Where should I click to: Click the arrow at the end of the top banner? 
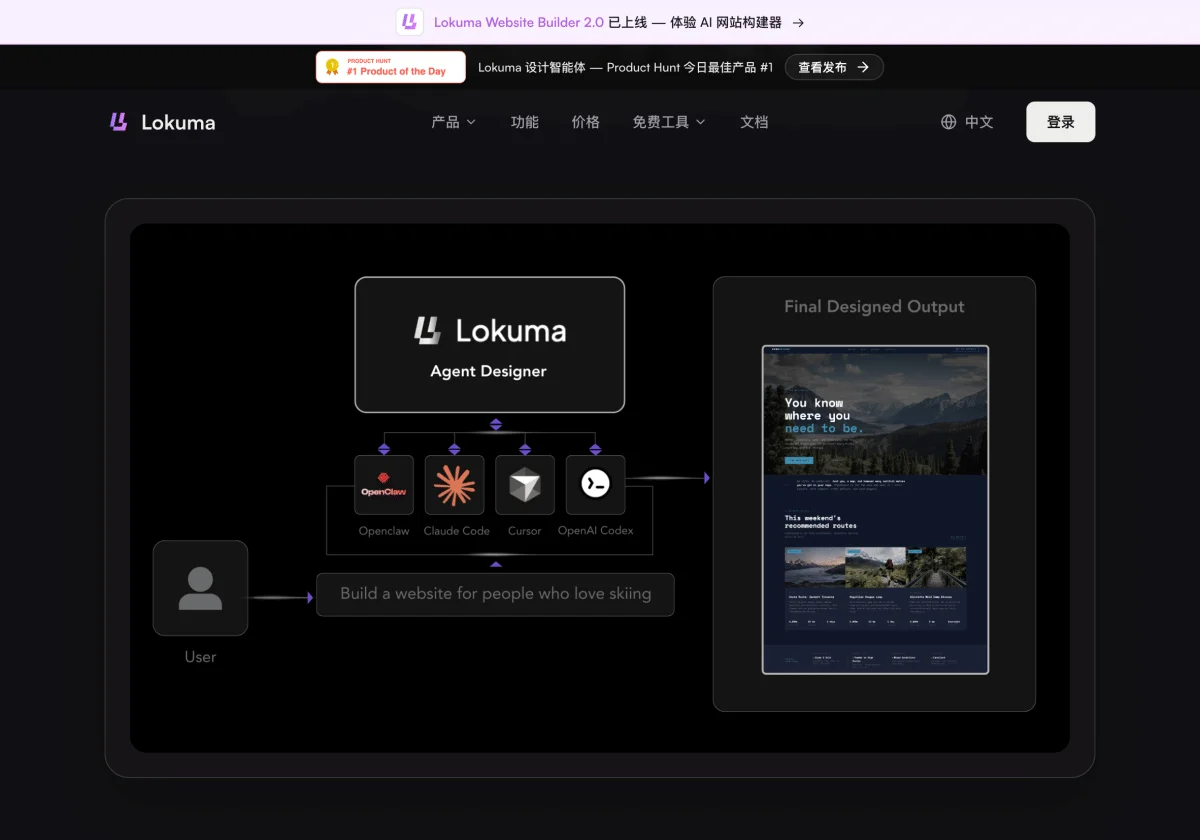click(798, 22)
